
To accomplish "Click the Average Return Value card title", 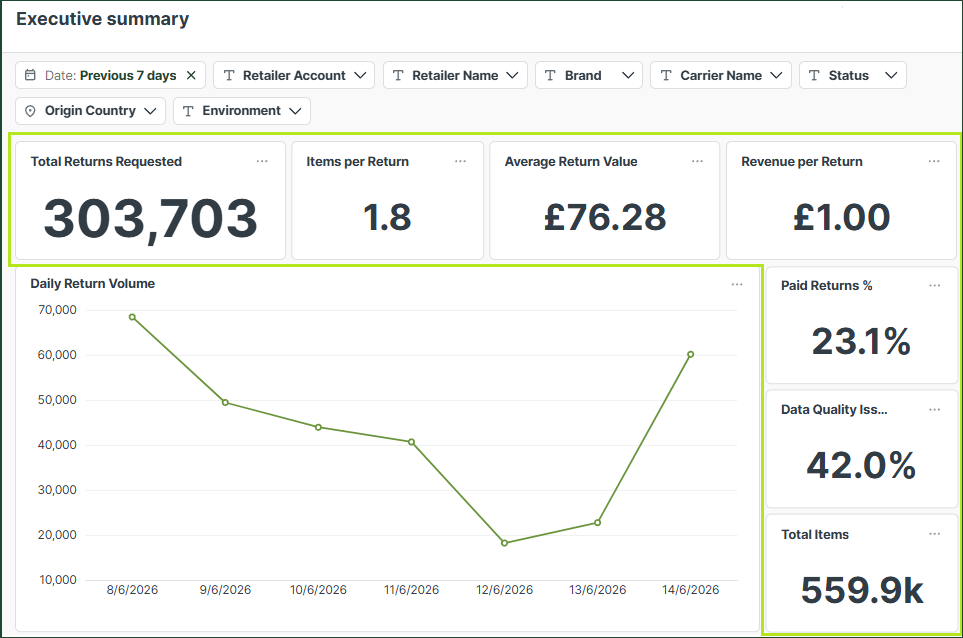I will tap(571, 161).
